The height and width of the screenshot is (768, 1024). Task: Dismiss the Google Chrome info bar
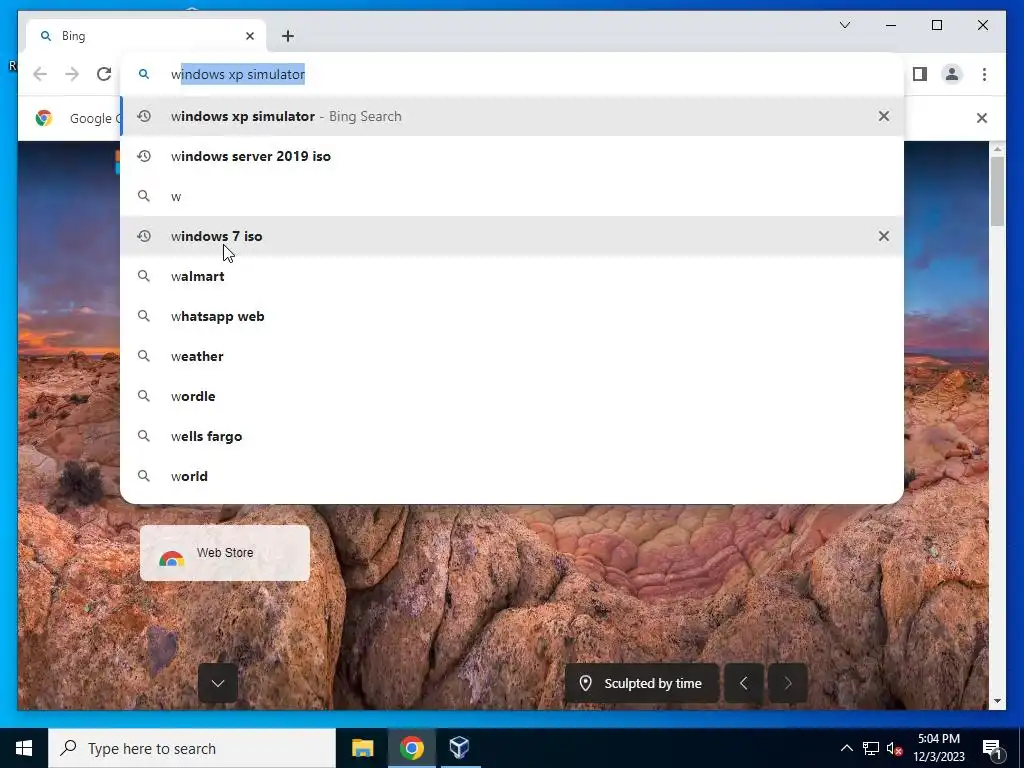(981, 118)
